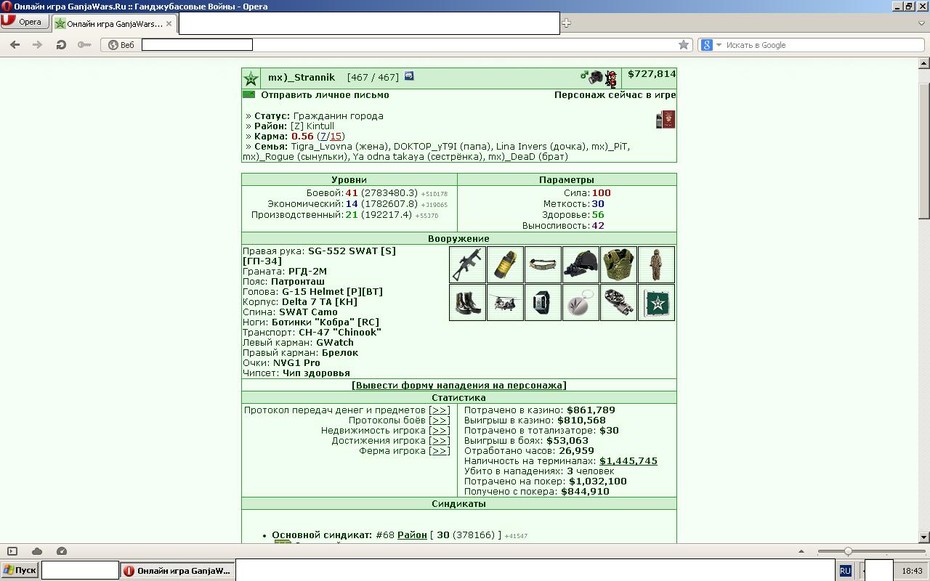This screenshot has width=930, height=581.
Task: Click the Opera panel toggle icon in status bar
Action: [12, 551]
